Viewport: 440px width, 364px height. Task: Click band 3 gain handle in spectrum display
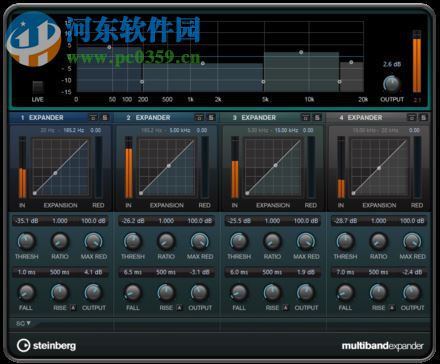[301, 52]
